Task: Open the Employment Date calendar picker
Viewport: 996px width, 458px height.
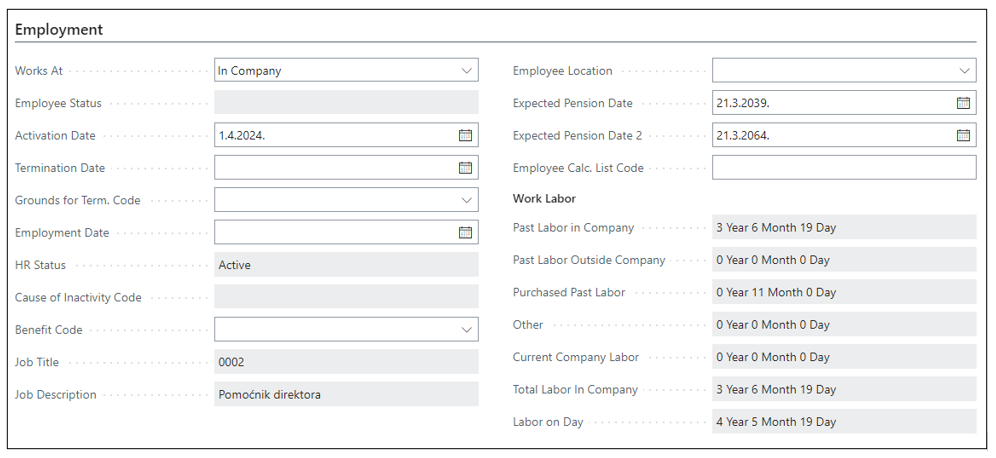Action: tap(465, 233)
